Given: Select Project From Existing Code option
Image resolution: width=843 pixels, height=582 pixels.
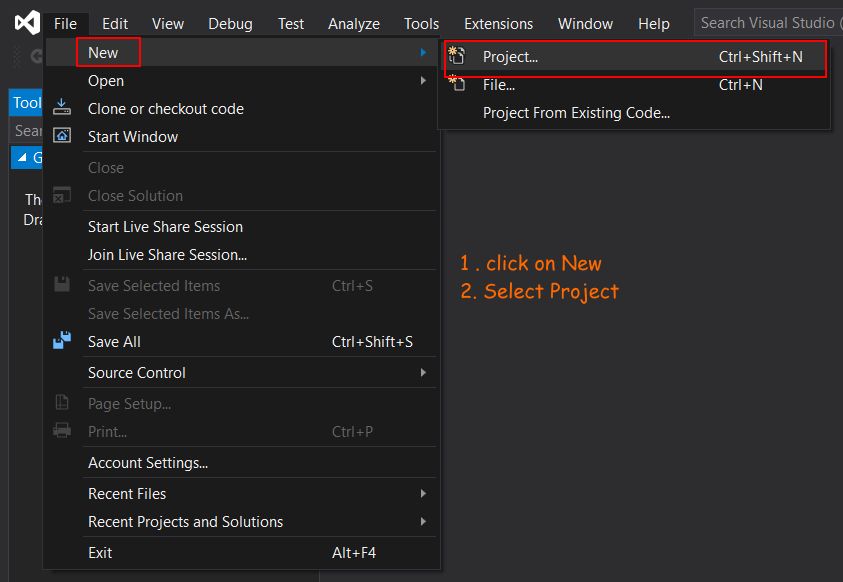Looking at the screenshot, I should [576, 113].
